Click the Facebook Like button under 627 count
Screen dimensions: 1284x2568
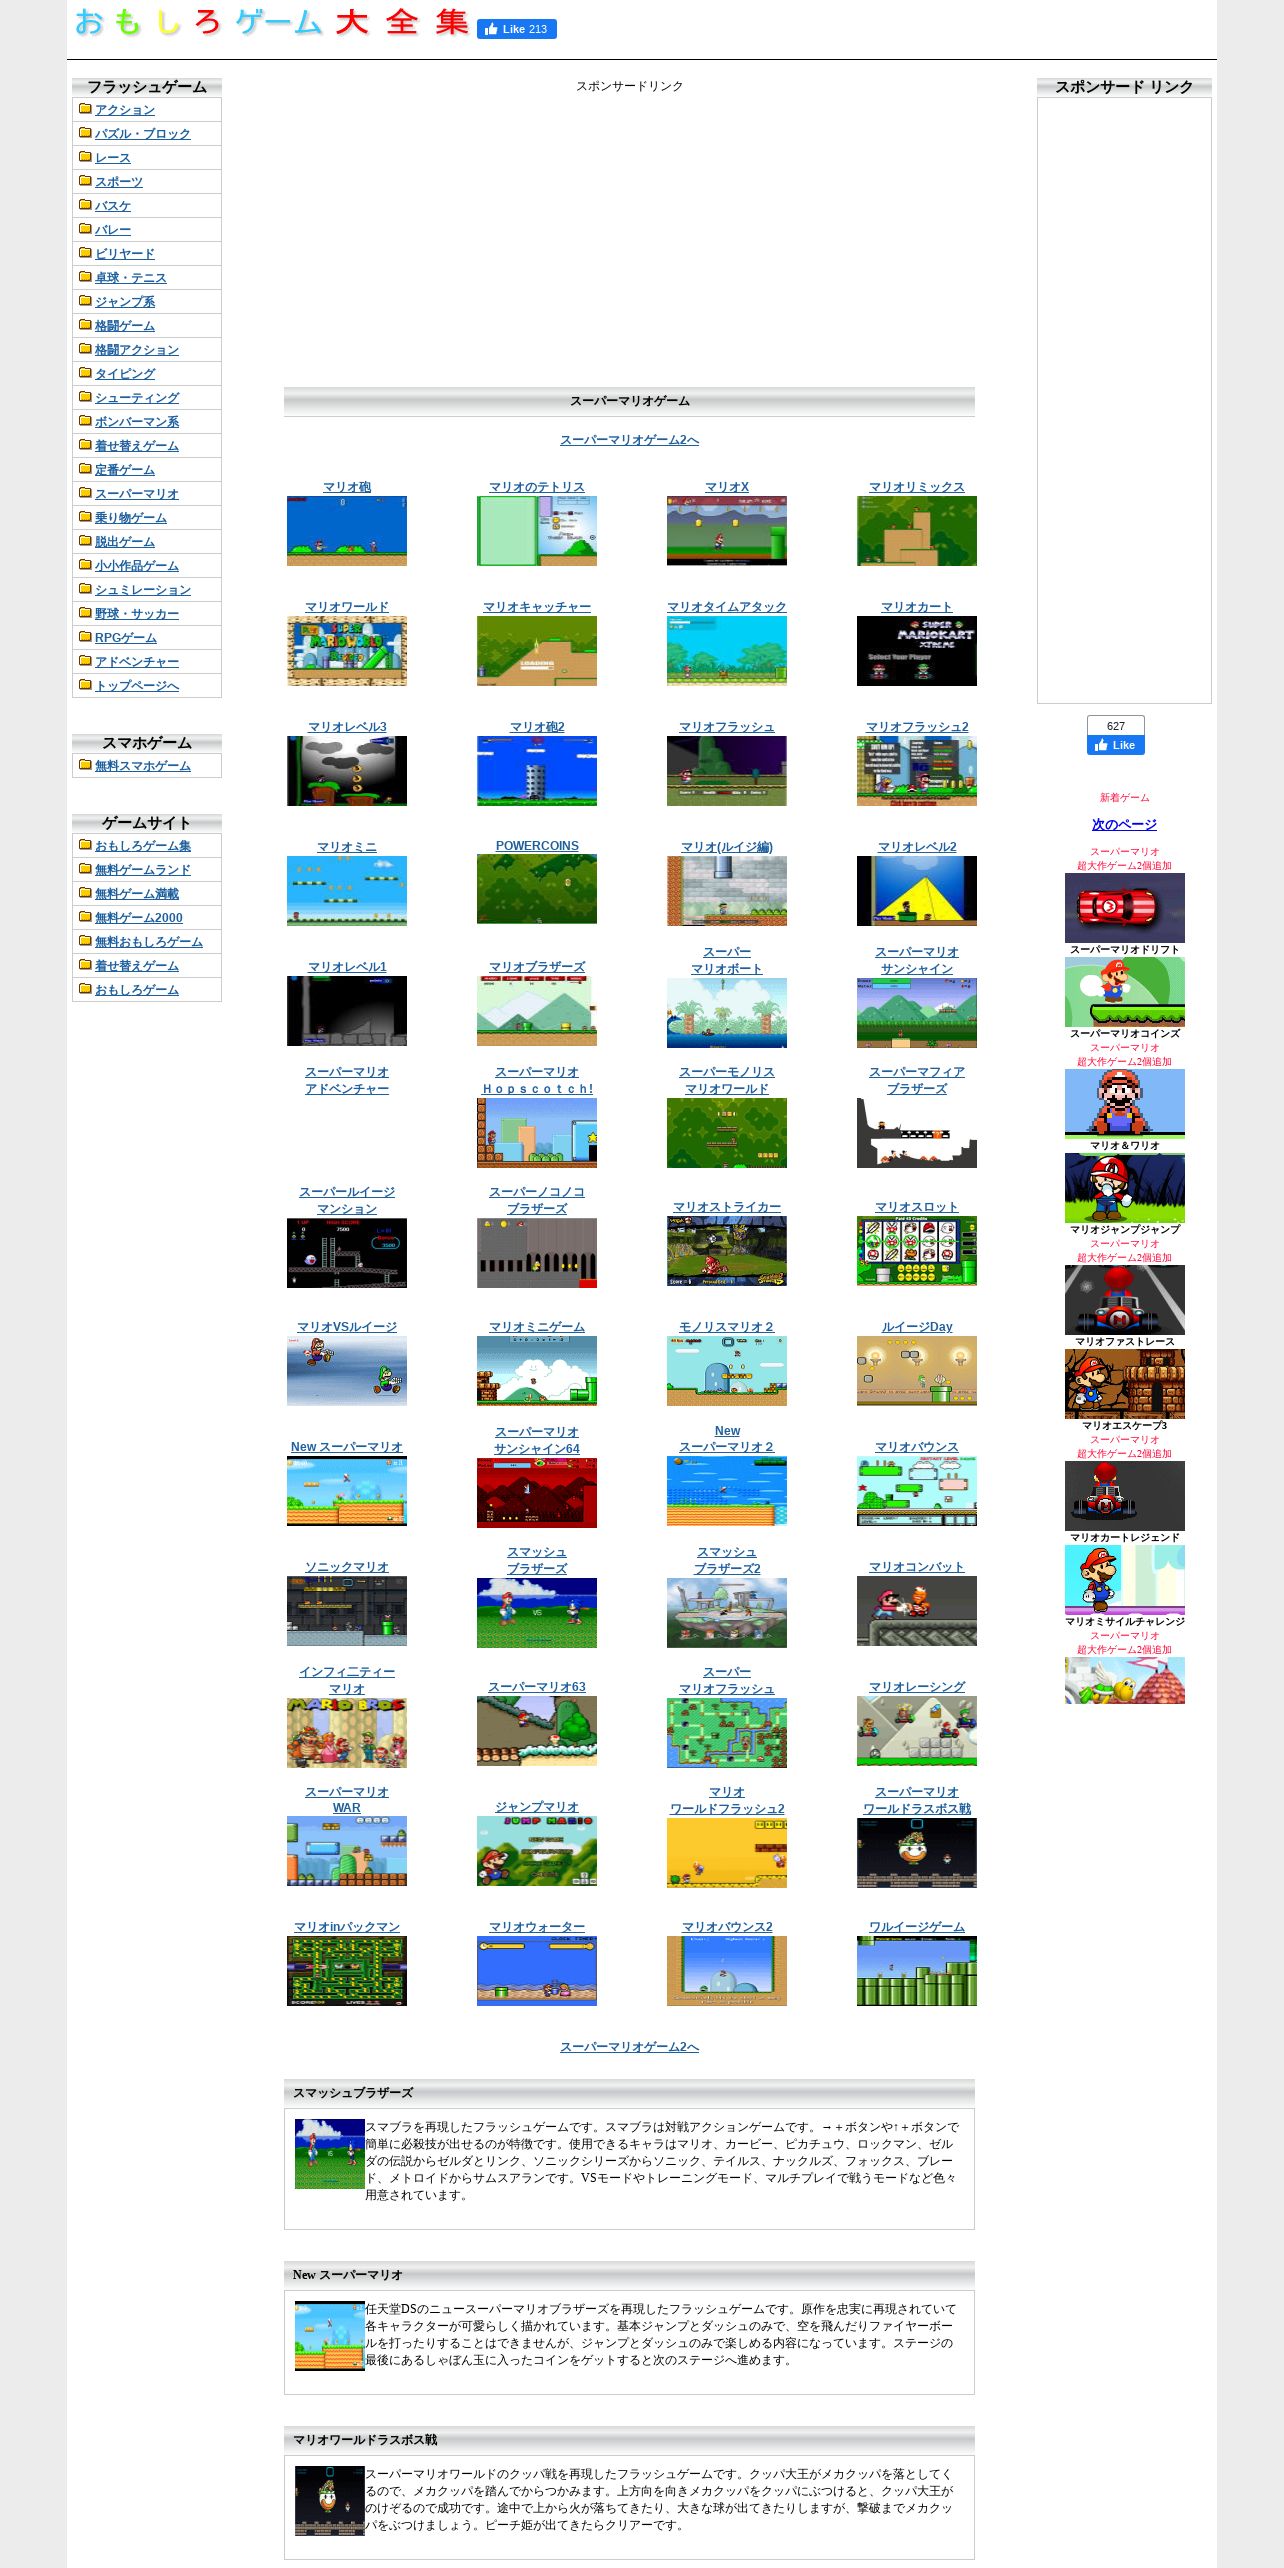click(1115, 745)
